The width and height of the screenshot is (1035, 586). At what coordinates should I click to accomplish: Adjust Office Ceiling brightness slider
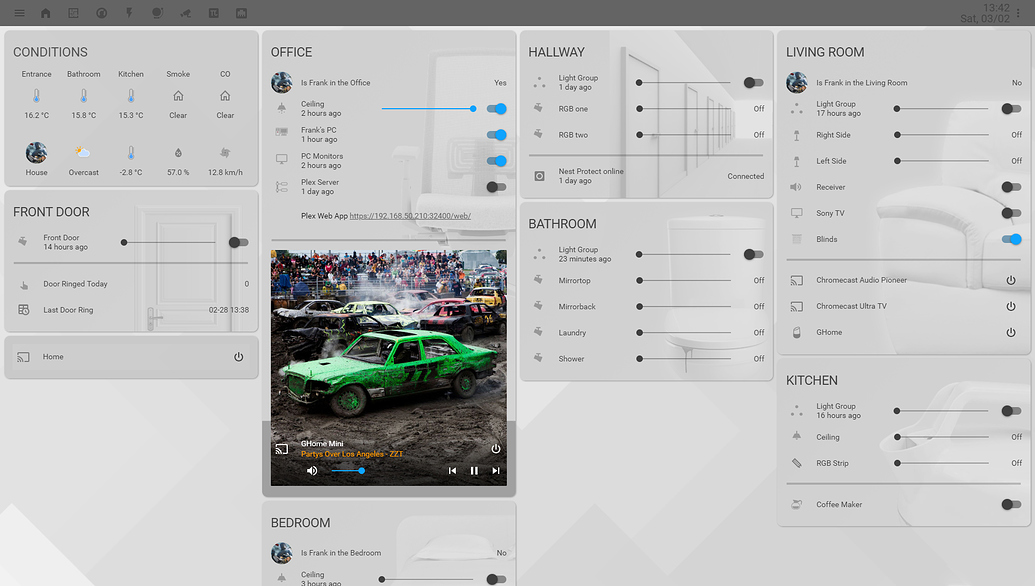(429, 109)
